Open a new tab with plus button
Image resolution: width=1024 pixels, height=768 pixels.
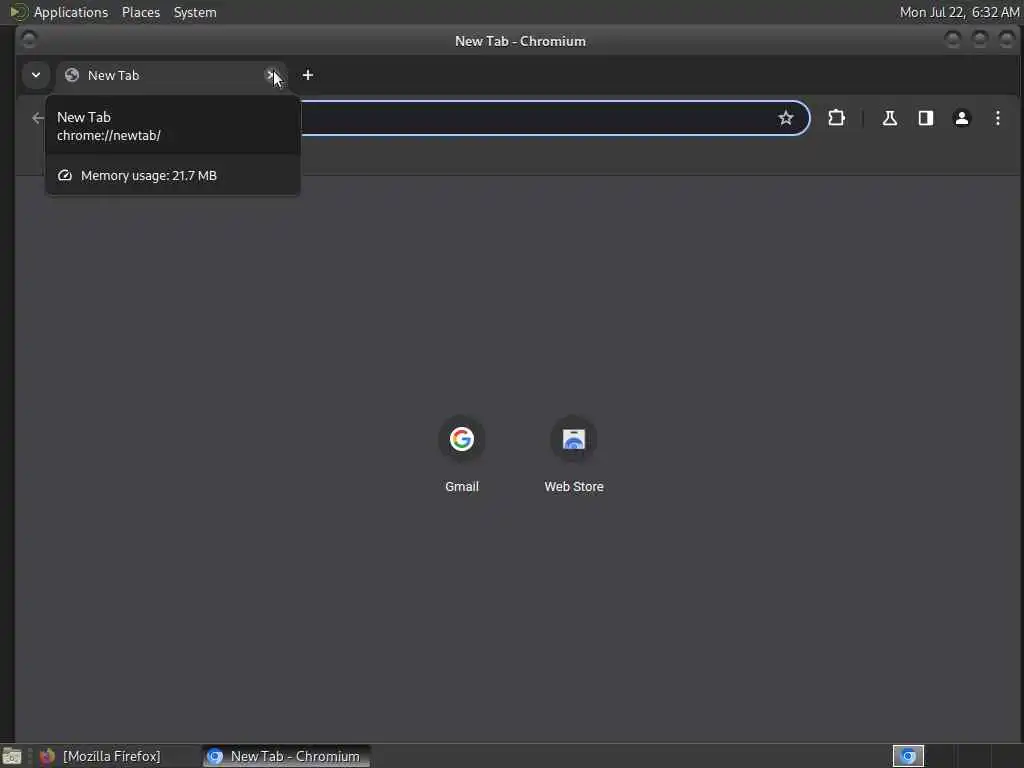tap(308, 75)
